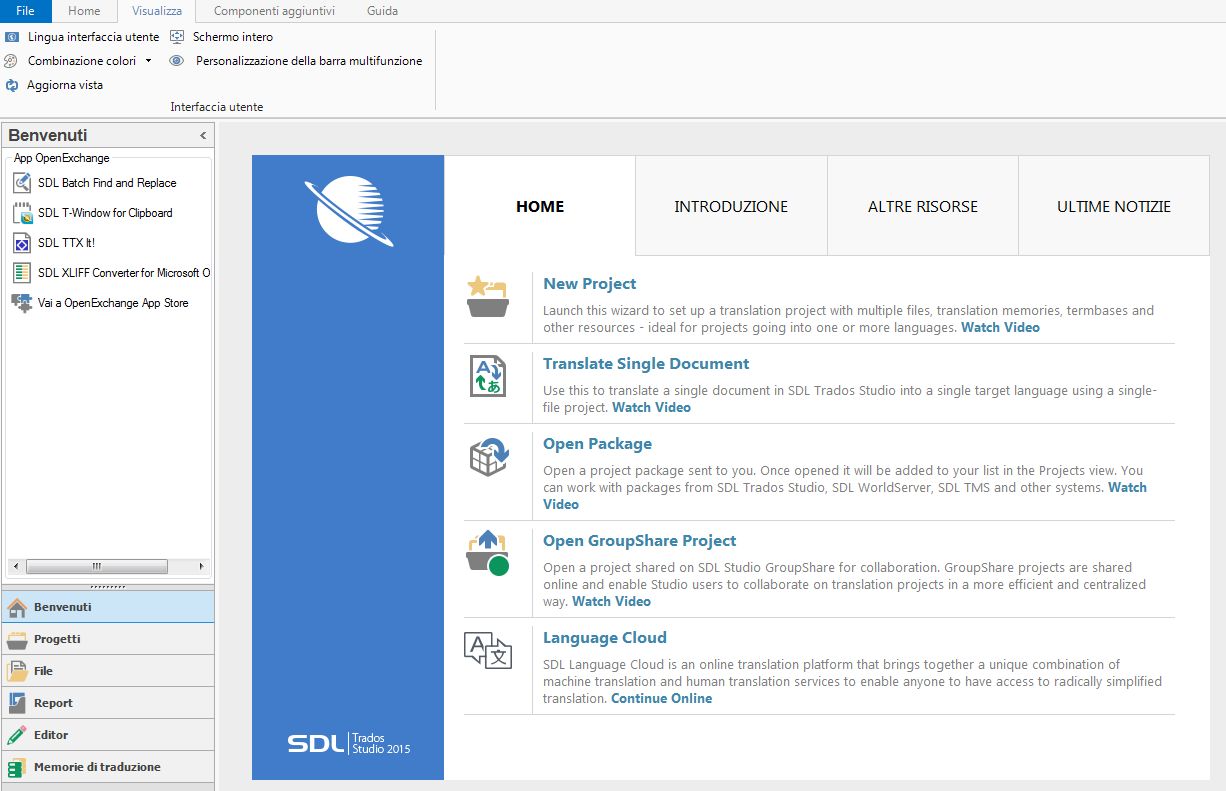Click the SDL TTX It! text
Screen dimensions: 1226x791
pyautogui.click(x=66, y=243)
